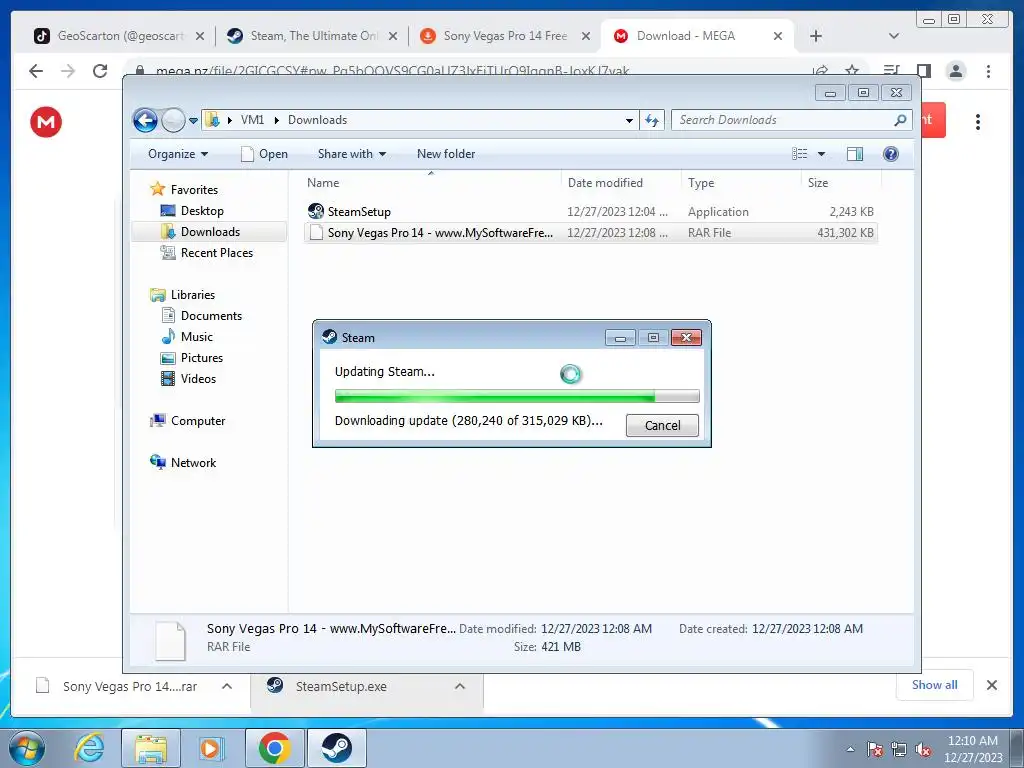This screenshot has width=1024, height=768.
Task: Click the Steam logo in dialog title bar
Action: click(x=330, y=337)
